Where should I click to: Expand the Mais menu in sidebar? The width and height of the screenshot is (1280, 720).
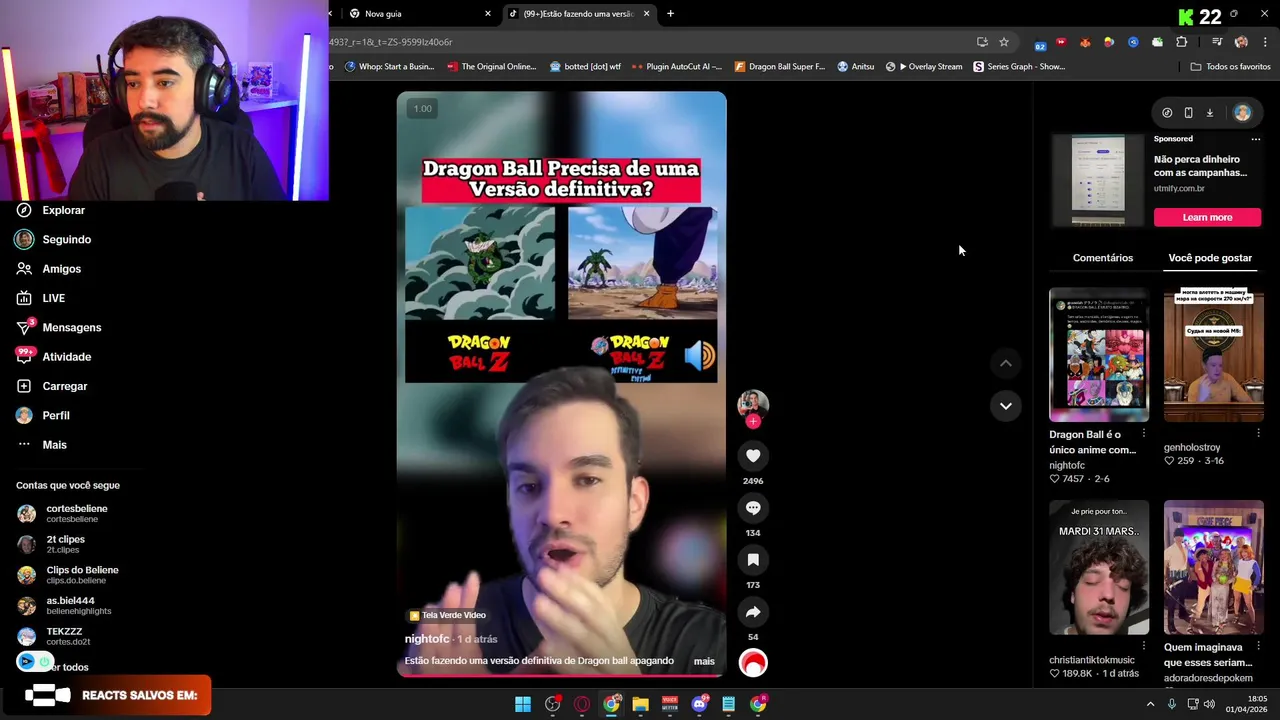54,444
